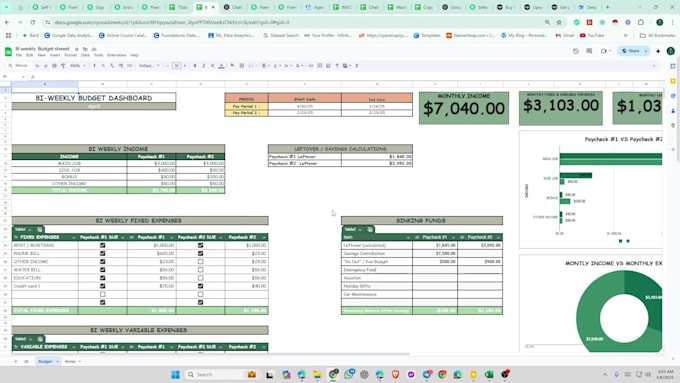This screenshot has height=383, width=680.
Task: Open the File menu
Action: point(19,56)
